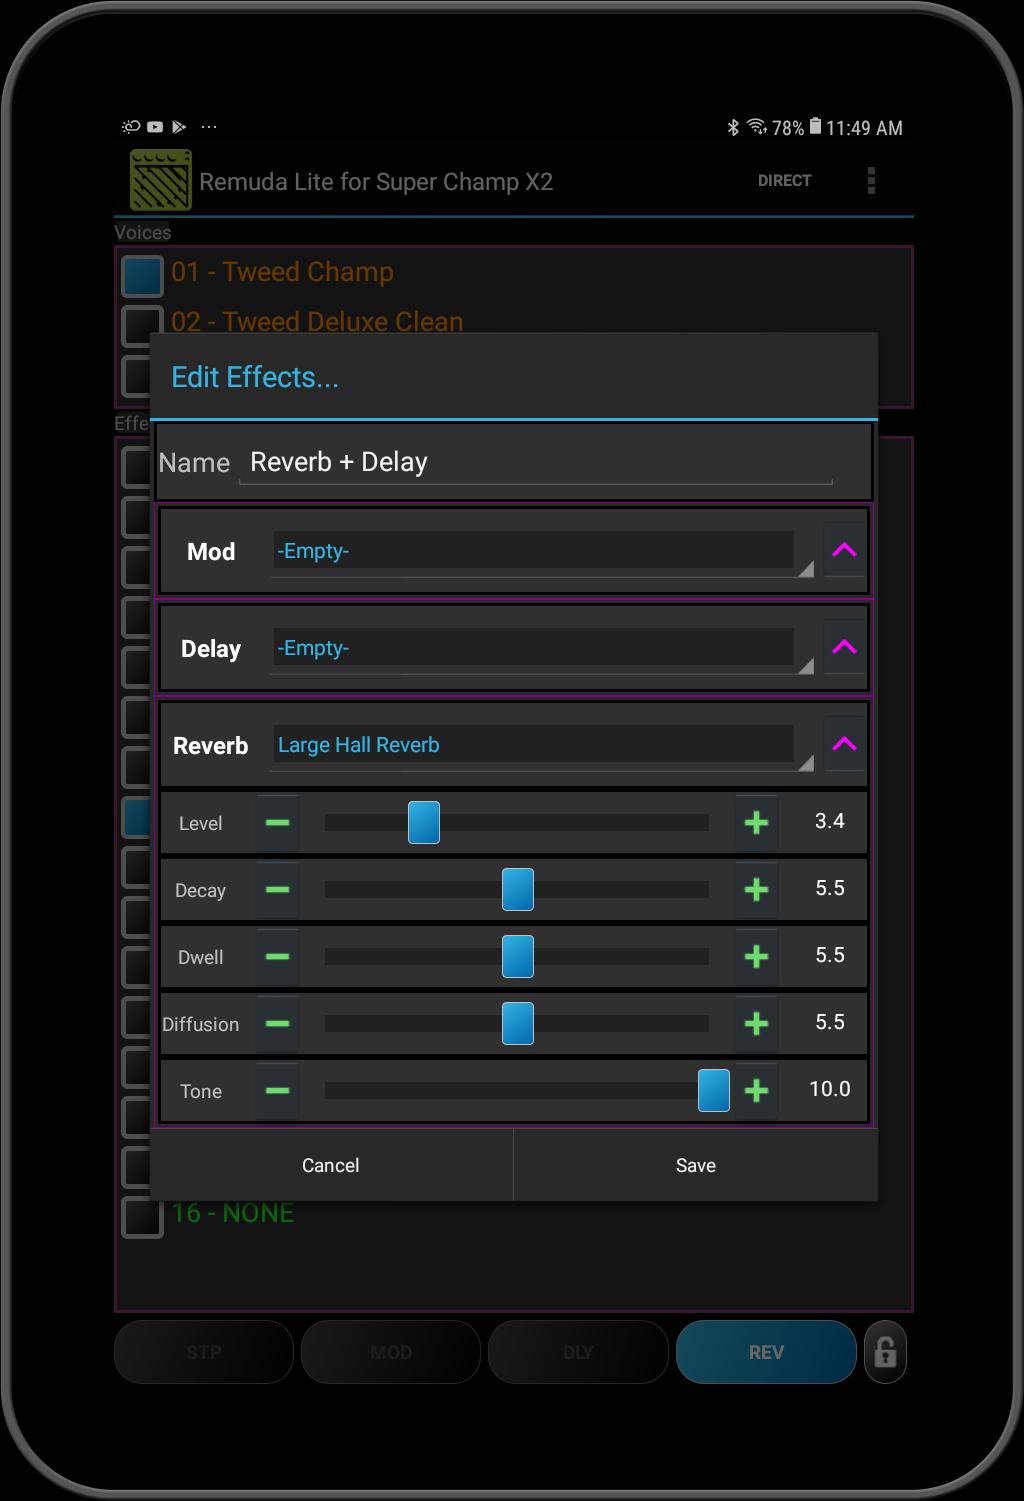Tap voice 02 - Tweed Deluxe Clean
This screenshot has height=1501, width=1024.
tap(317, 321)
